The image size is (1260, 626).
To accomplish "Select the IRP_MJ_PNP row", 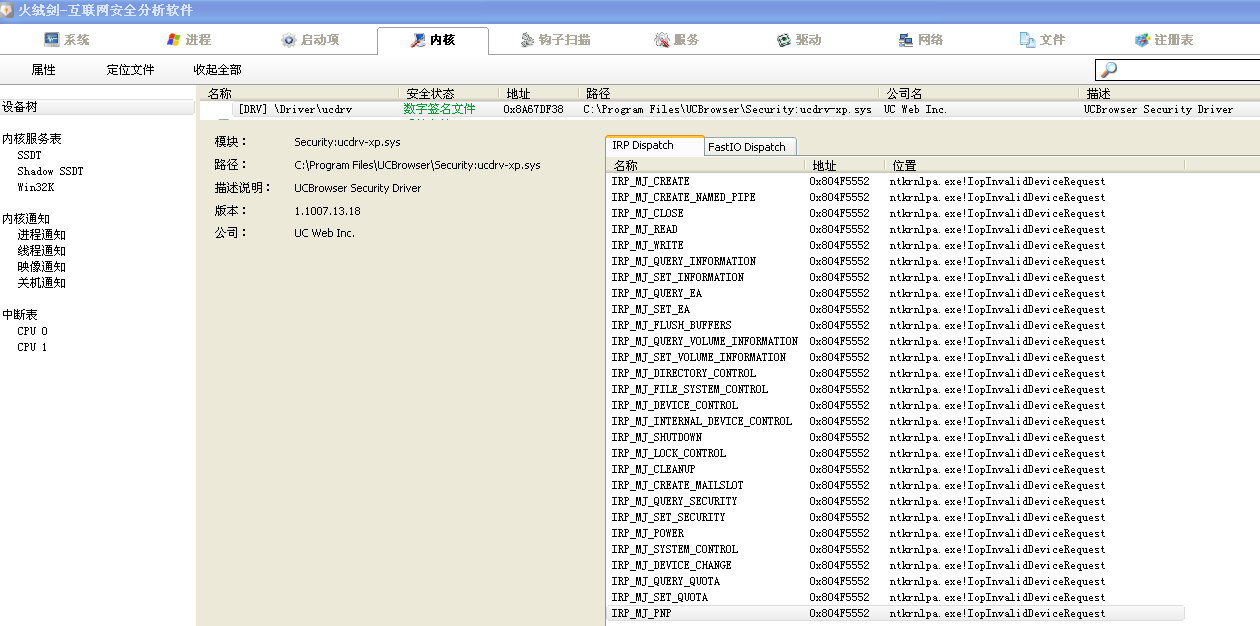I will (895, 613).
